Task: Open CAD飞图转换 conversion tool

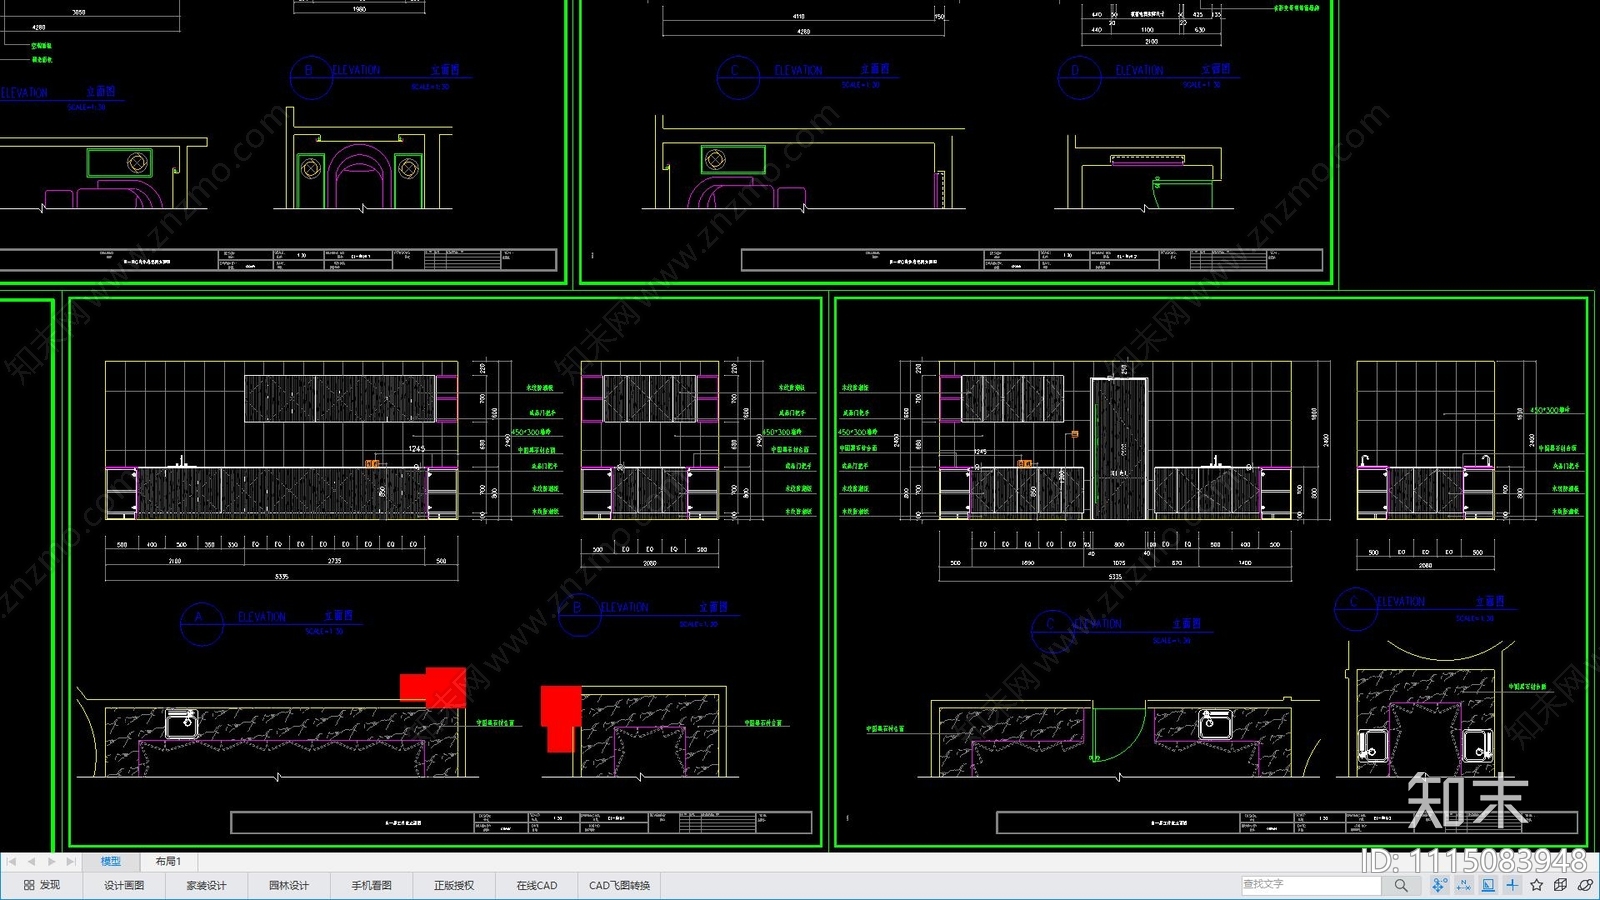Action: (x=620, y=885)
